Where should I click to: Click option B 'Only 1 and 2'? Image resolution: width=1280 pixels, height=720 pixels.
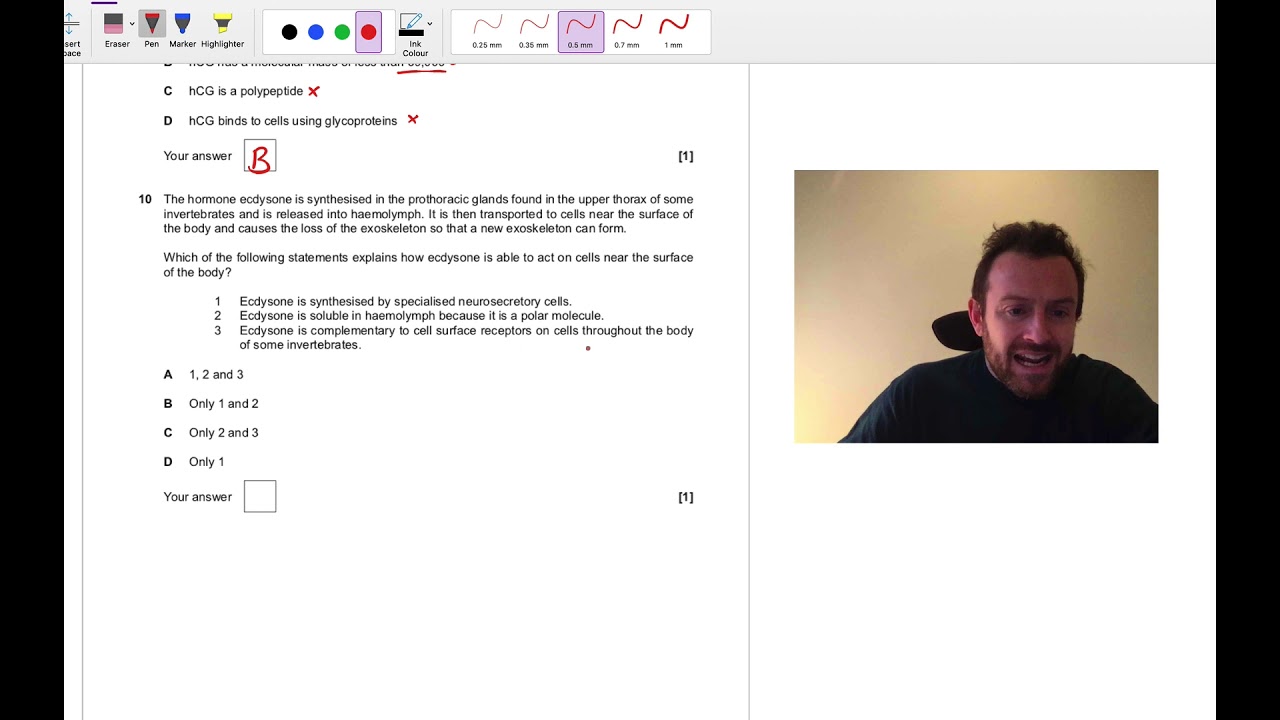pyautogui.click(x=223, y=403)
